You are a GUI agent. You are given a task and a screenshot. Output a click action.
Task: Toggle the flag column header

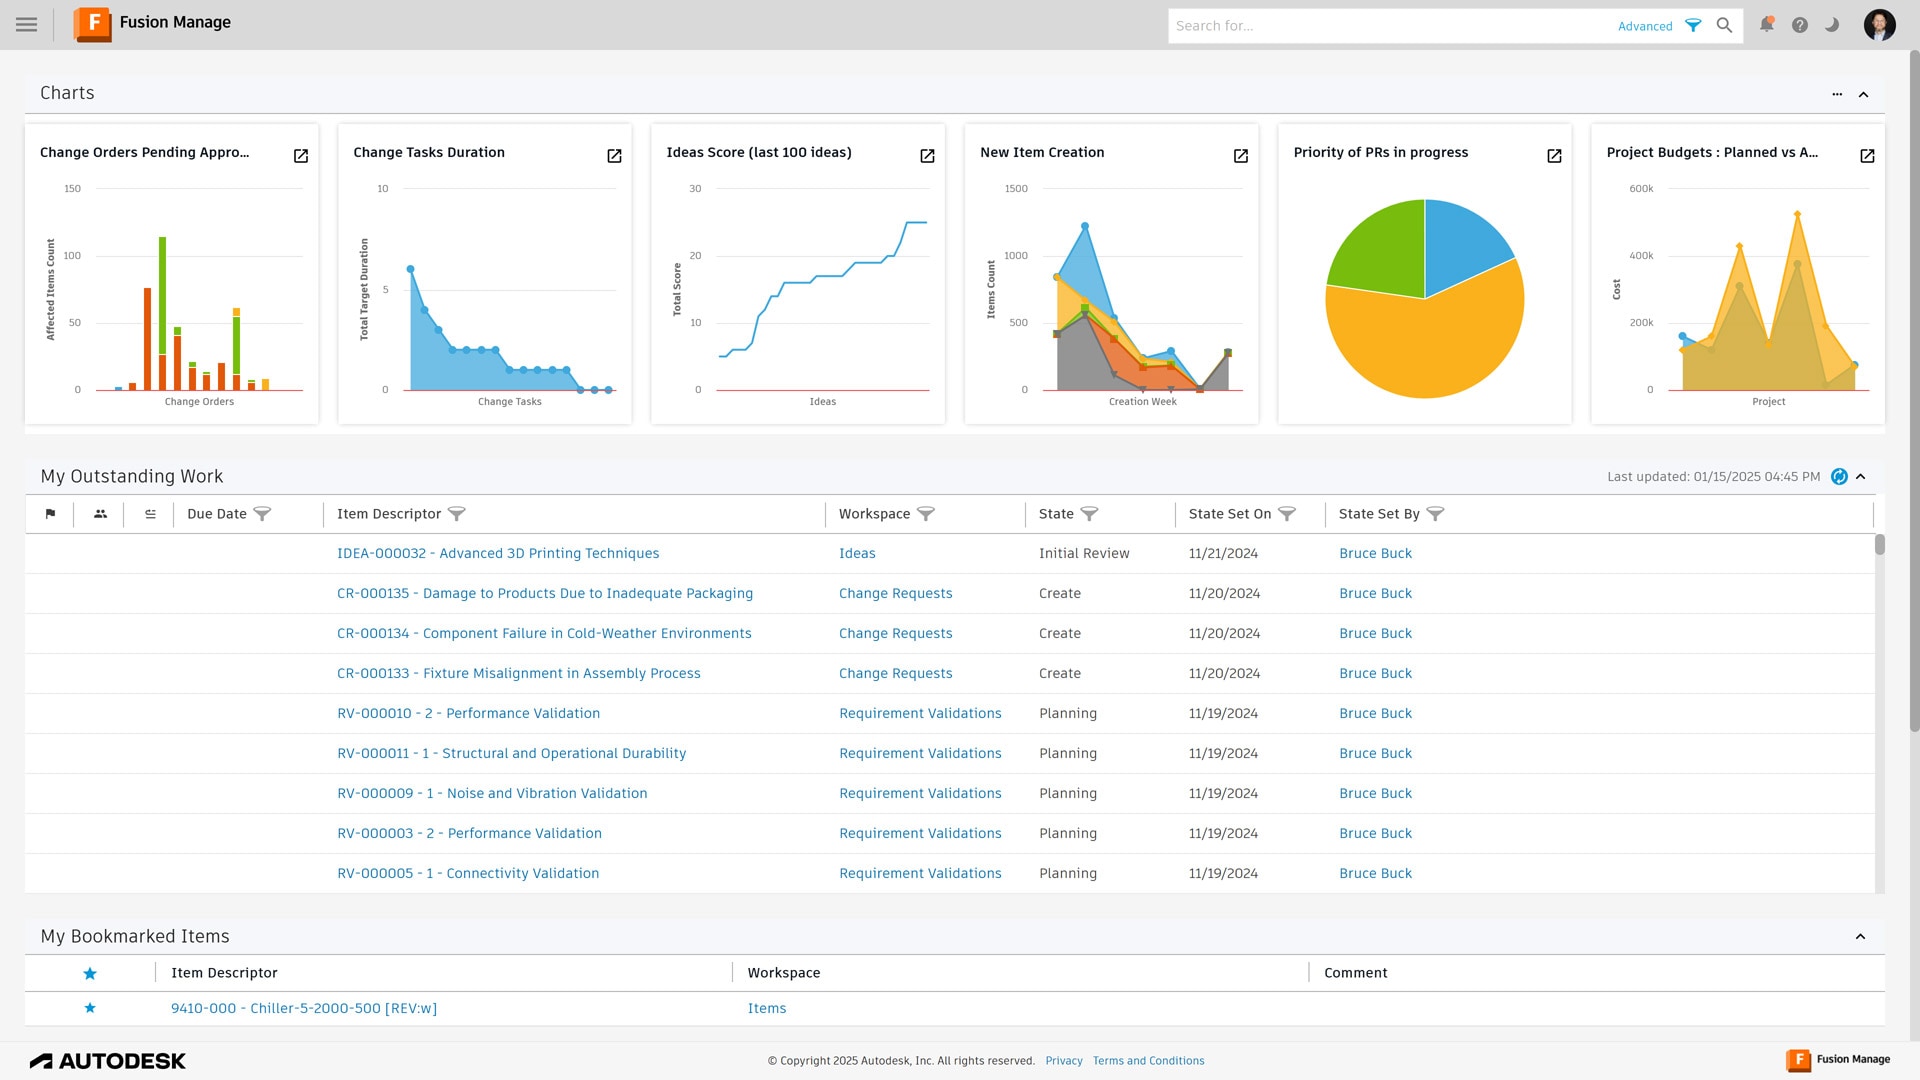[x=51, y=514]
